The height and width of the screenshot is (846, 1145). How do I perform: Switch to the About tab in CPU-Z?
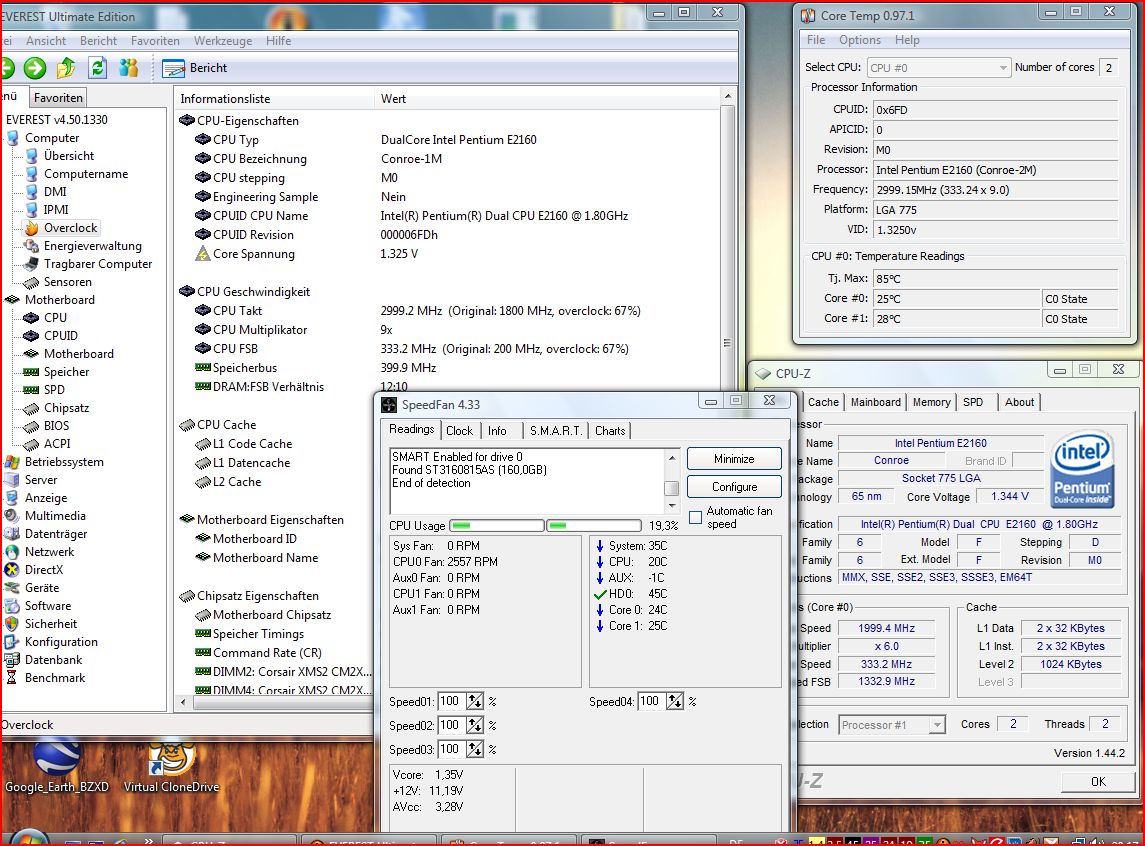coord(1019,402)
